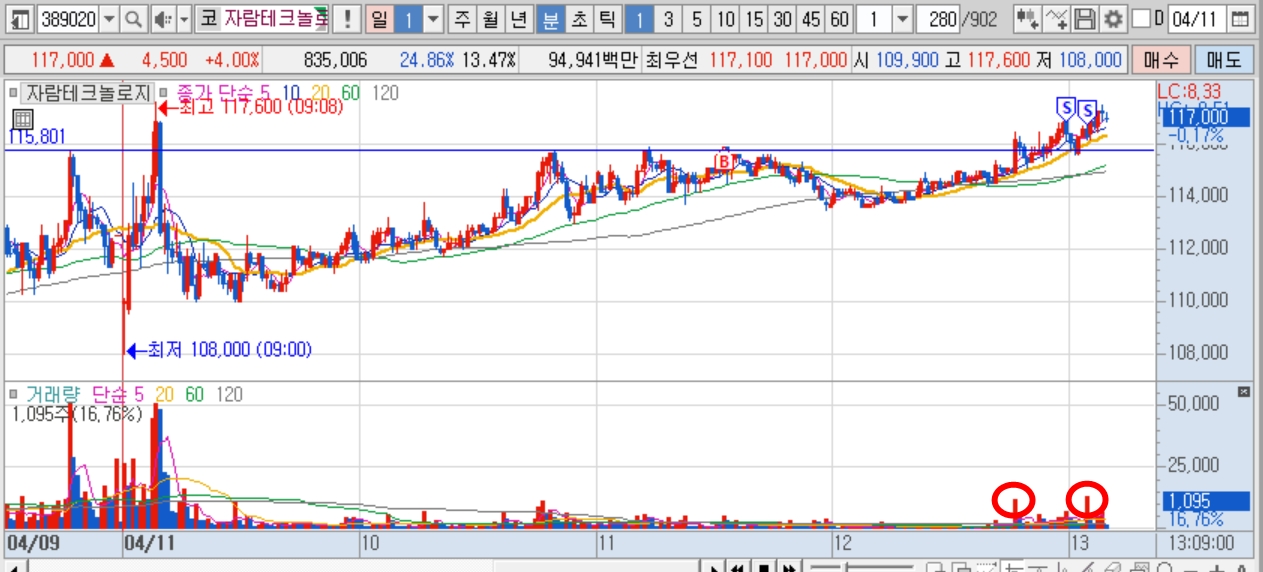This screenshot has height=572, width=1263.
Task: Click the second S sell marker
Action: pos(1087,109)
